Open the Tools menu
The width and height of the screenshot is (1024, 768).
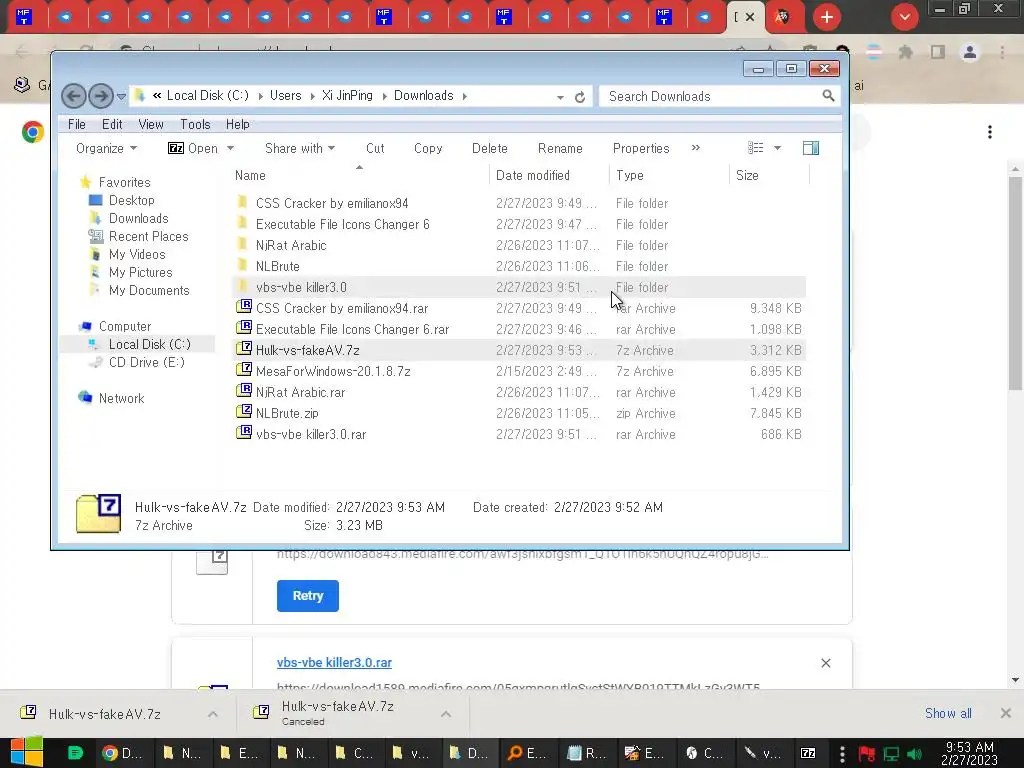195,124
